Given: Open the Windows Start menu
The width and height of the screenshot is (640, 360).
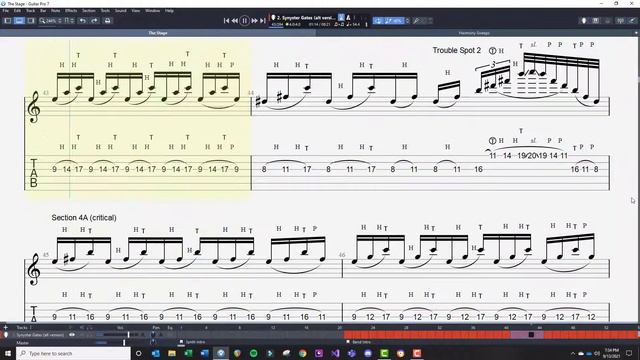Looking at the screenshot, I should [x=8, y=353].
